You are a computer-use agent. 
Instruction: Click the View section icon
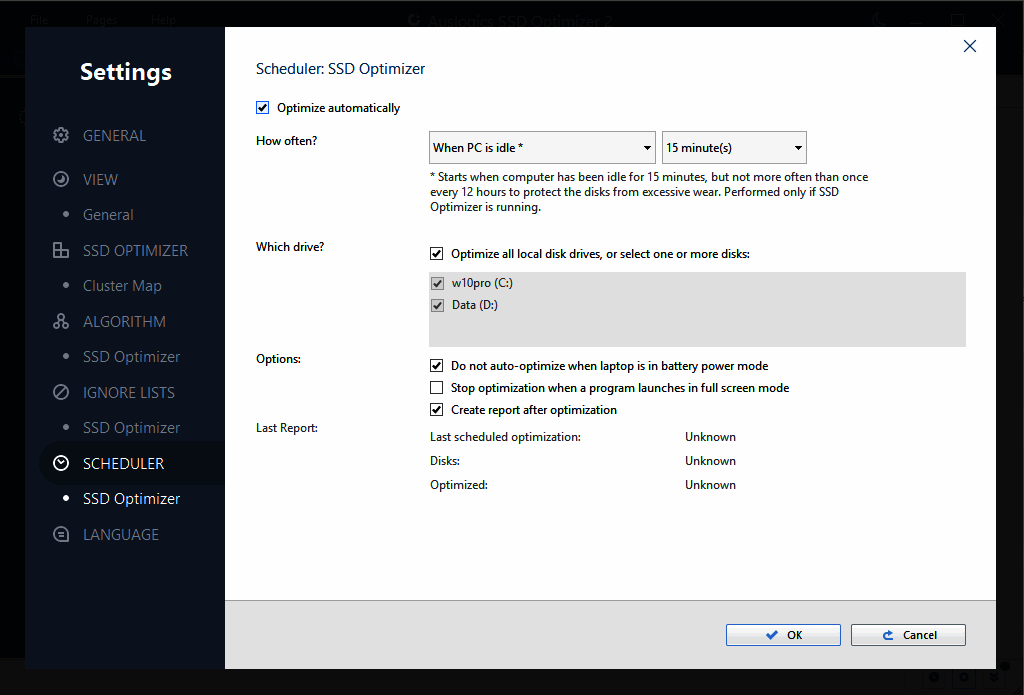61,180
